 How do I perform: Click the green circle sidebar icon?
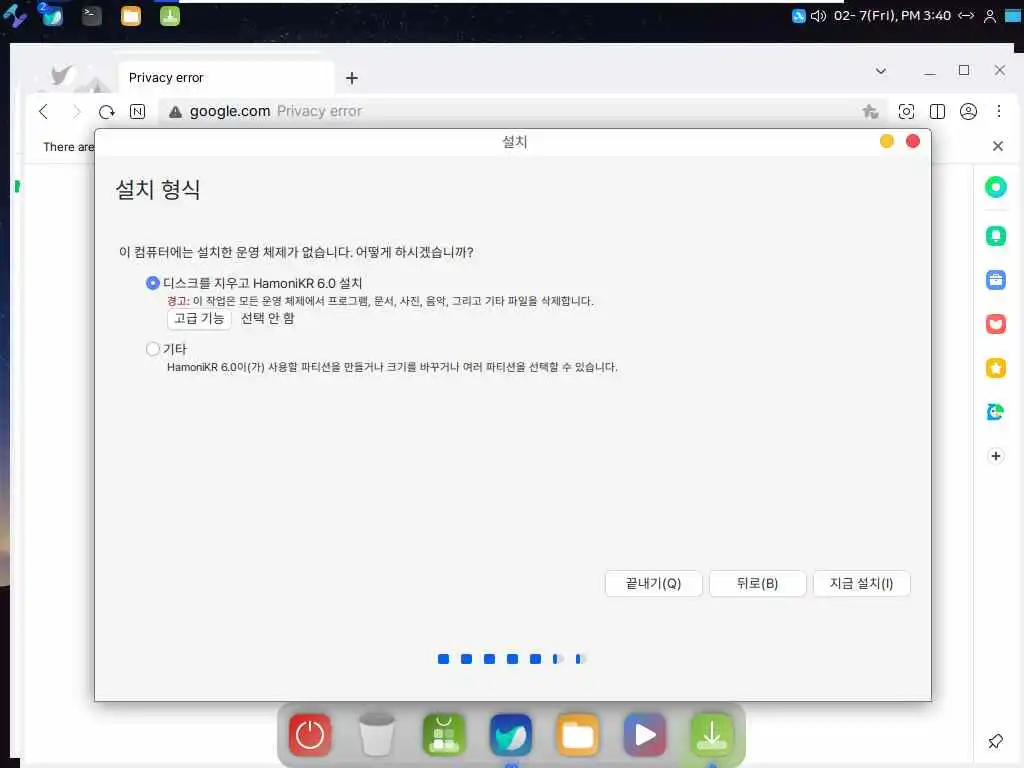click(x=995, y=187)
